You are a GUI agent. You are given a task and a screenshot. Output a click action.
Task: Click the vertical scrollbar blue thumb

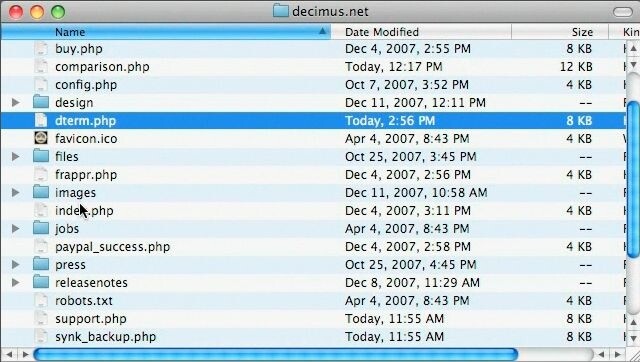pyautogui.click(x=633, y=180)
